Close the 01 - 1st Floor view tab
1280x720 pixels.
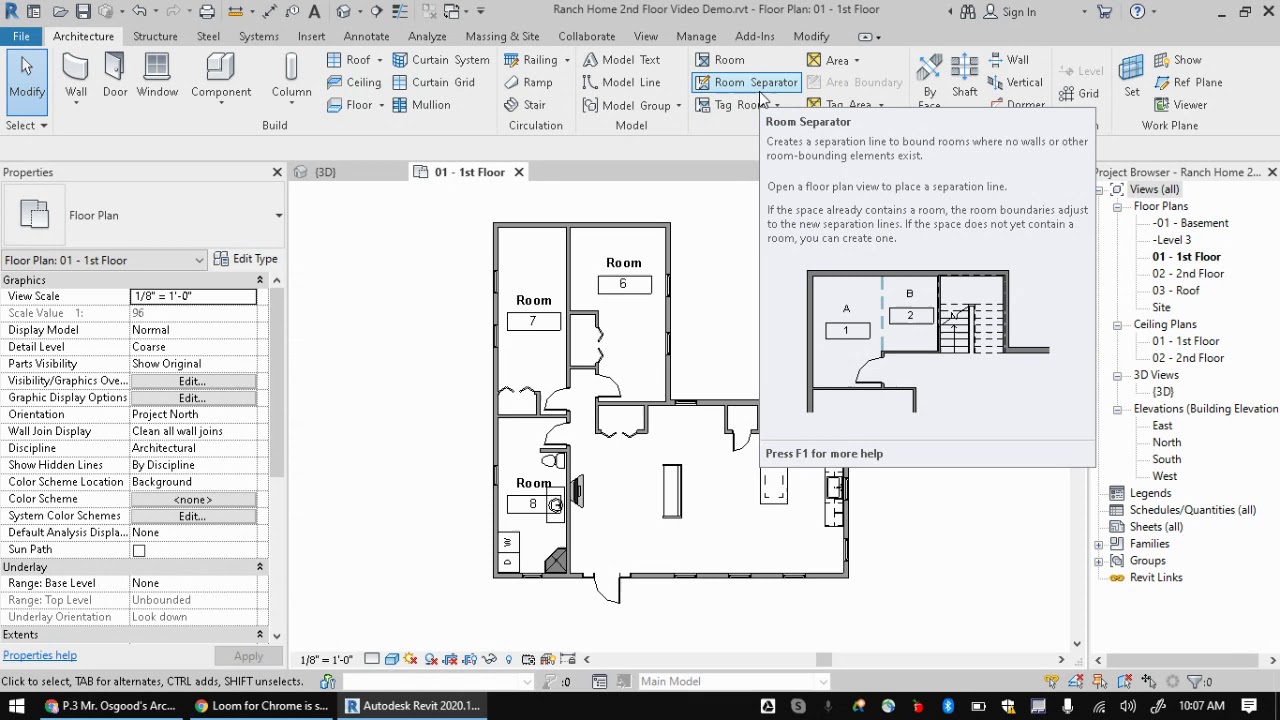(519, 172)
